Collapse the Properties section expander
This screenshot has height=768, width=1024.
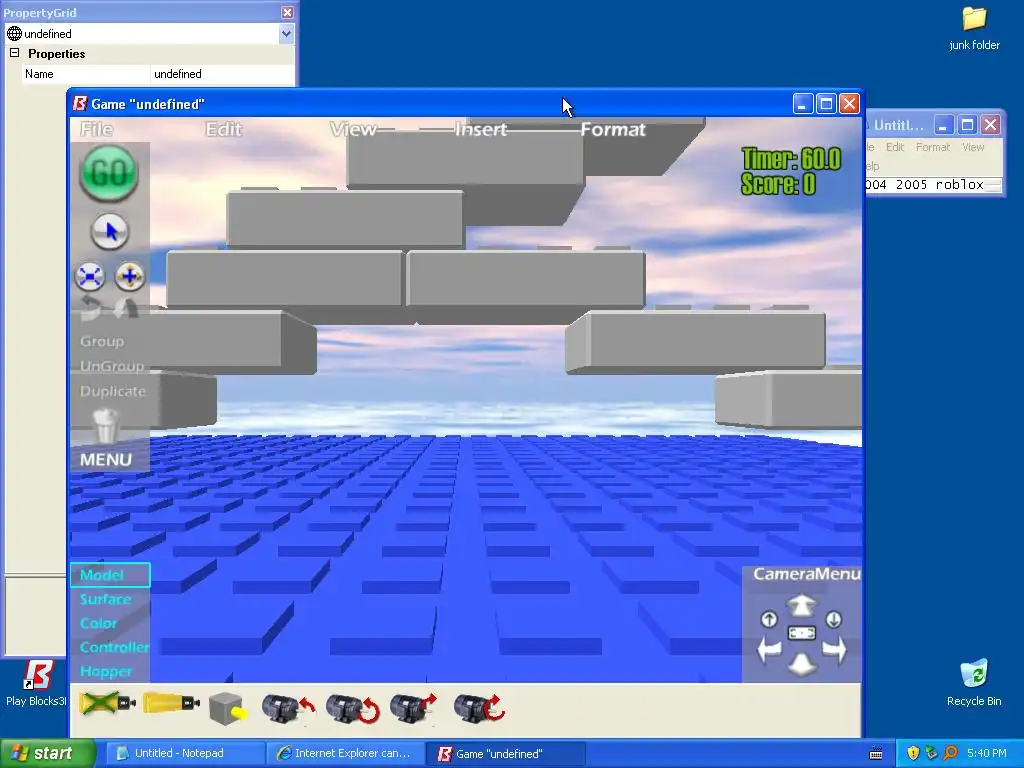[x=14, y=53]
